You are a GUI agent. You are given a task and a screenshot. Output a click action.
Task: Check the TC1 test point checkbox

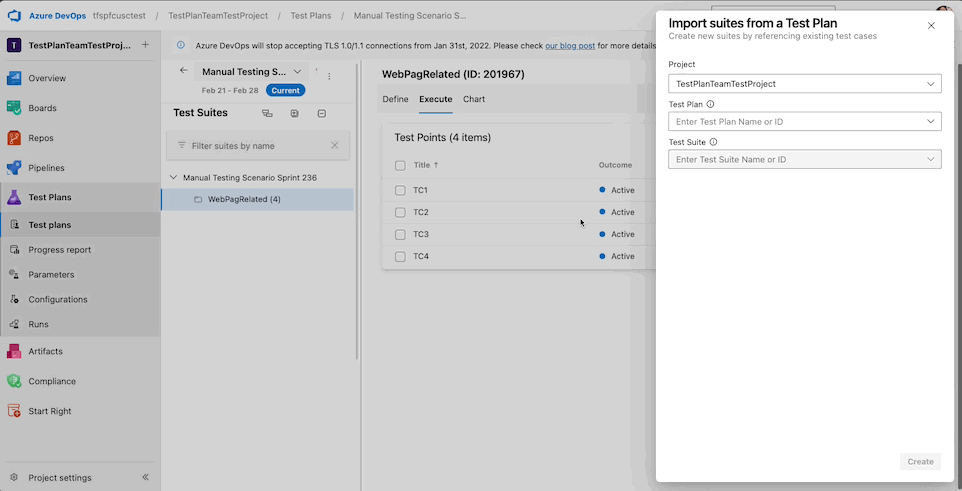coord(400,190)
